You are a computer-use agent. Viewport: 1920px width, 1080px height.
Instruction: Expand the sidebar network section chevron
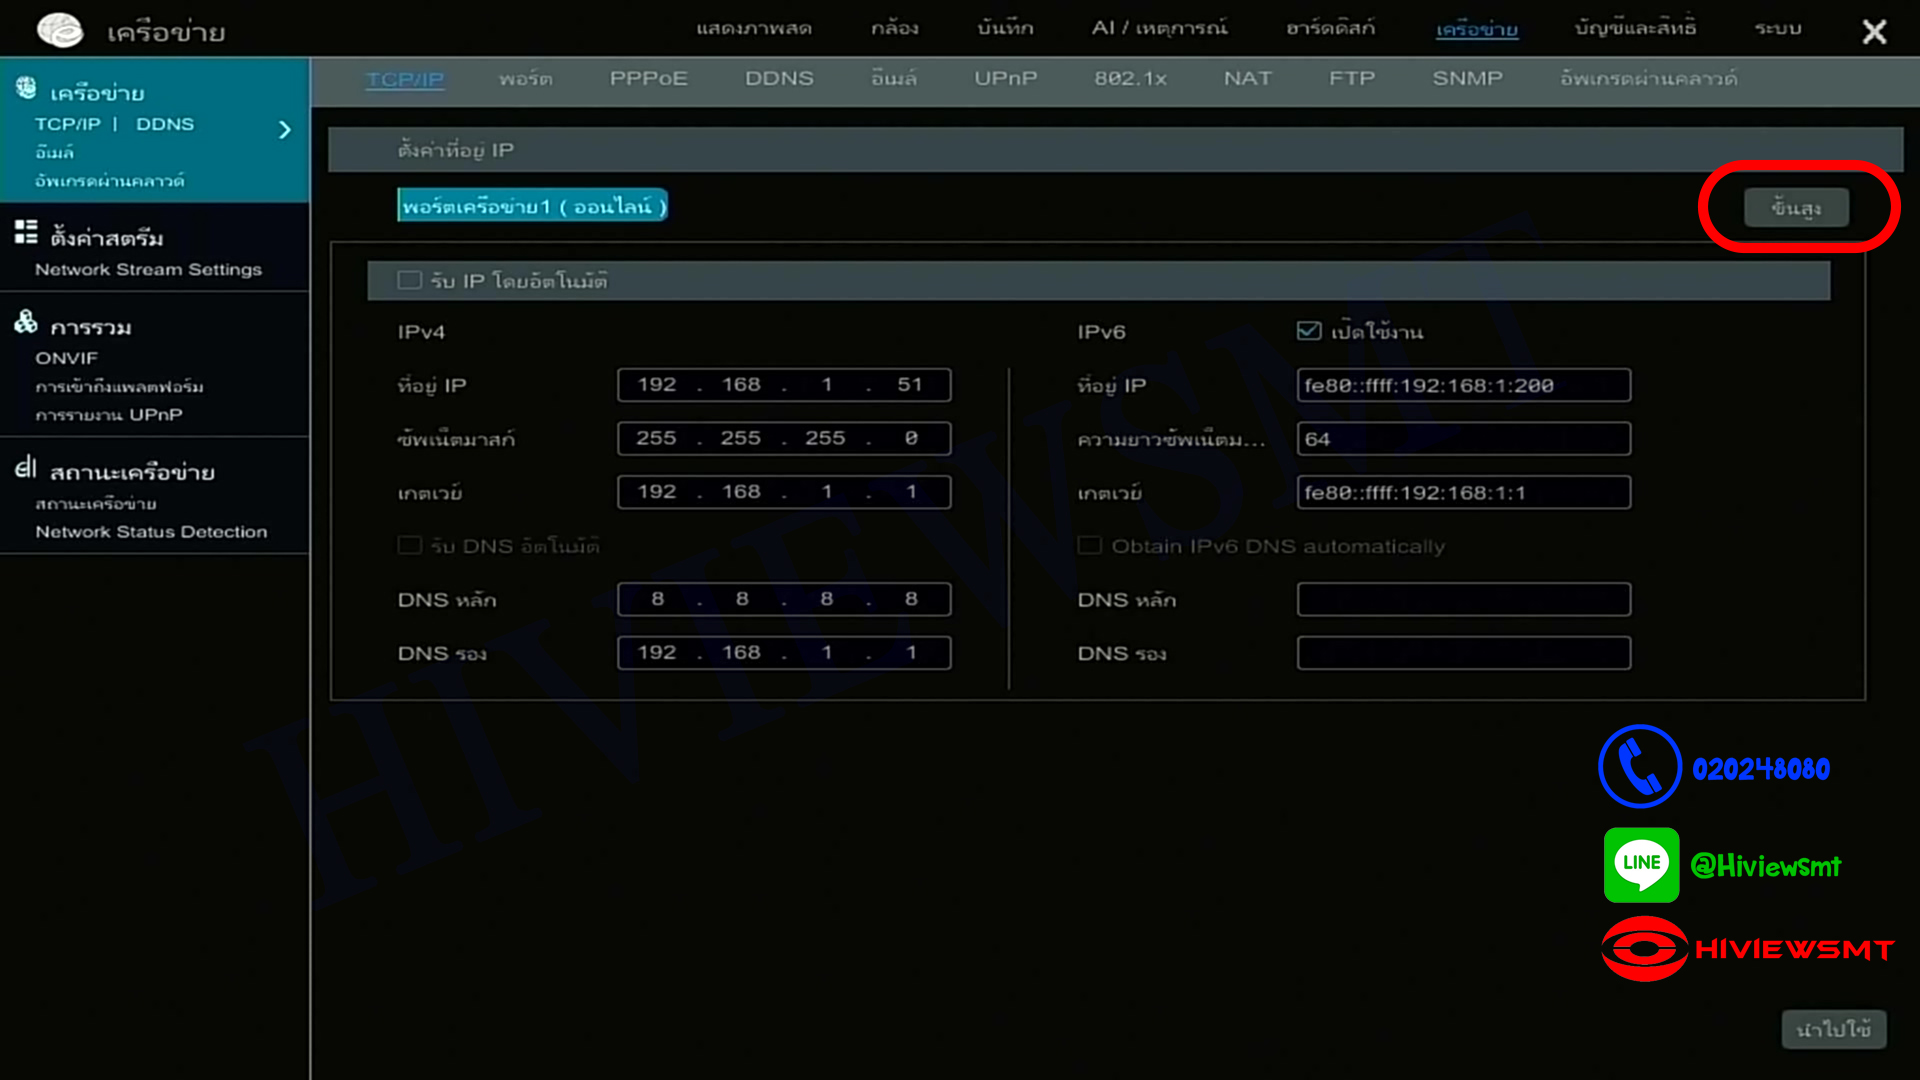[x=285, y=130]
